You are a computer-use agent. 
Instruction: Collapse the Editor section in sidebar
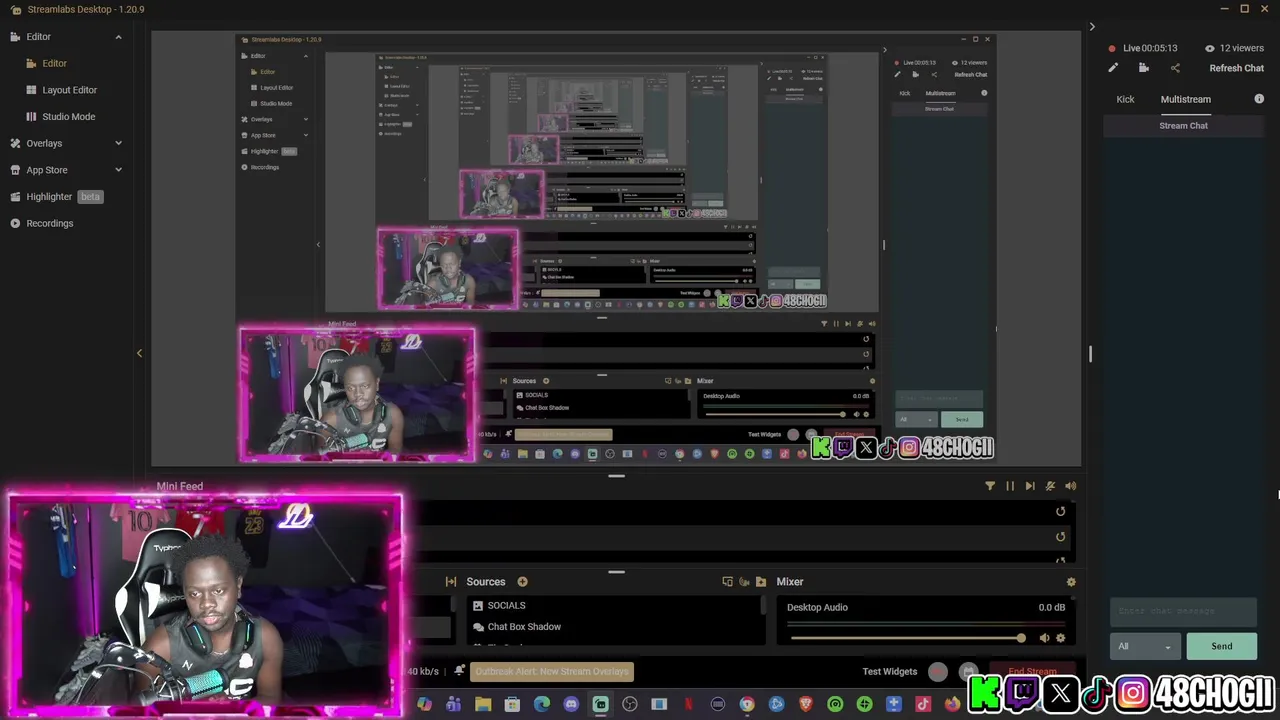118,37
